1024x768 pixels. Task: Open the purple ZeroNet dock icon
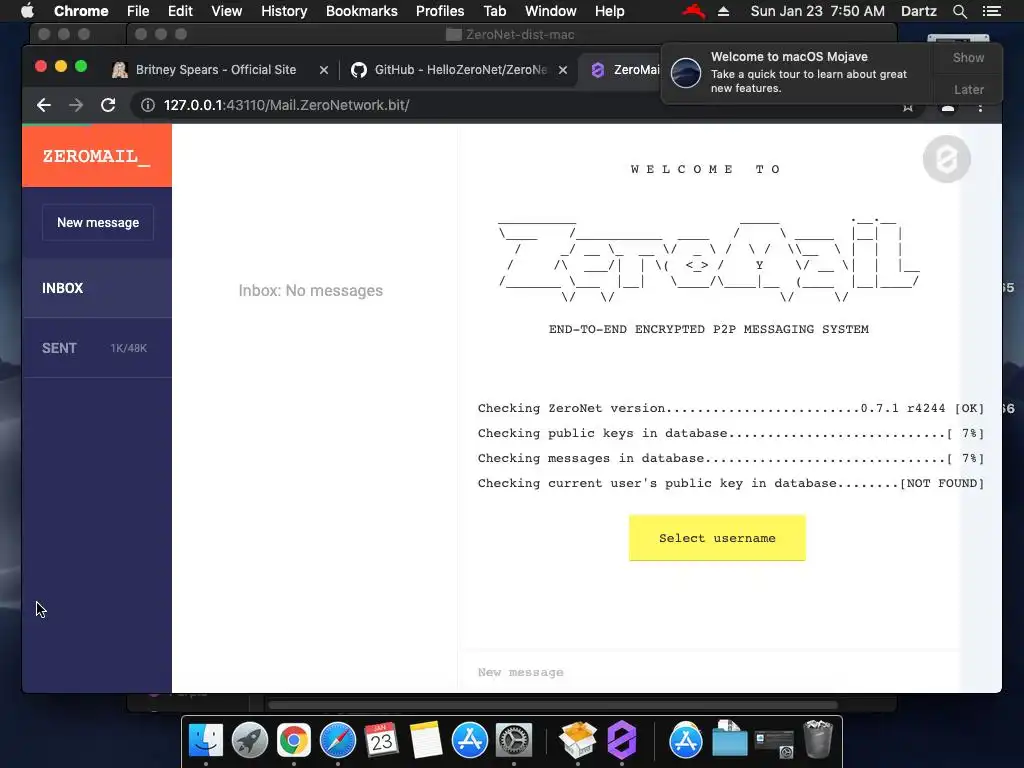(x=622, y=741)
